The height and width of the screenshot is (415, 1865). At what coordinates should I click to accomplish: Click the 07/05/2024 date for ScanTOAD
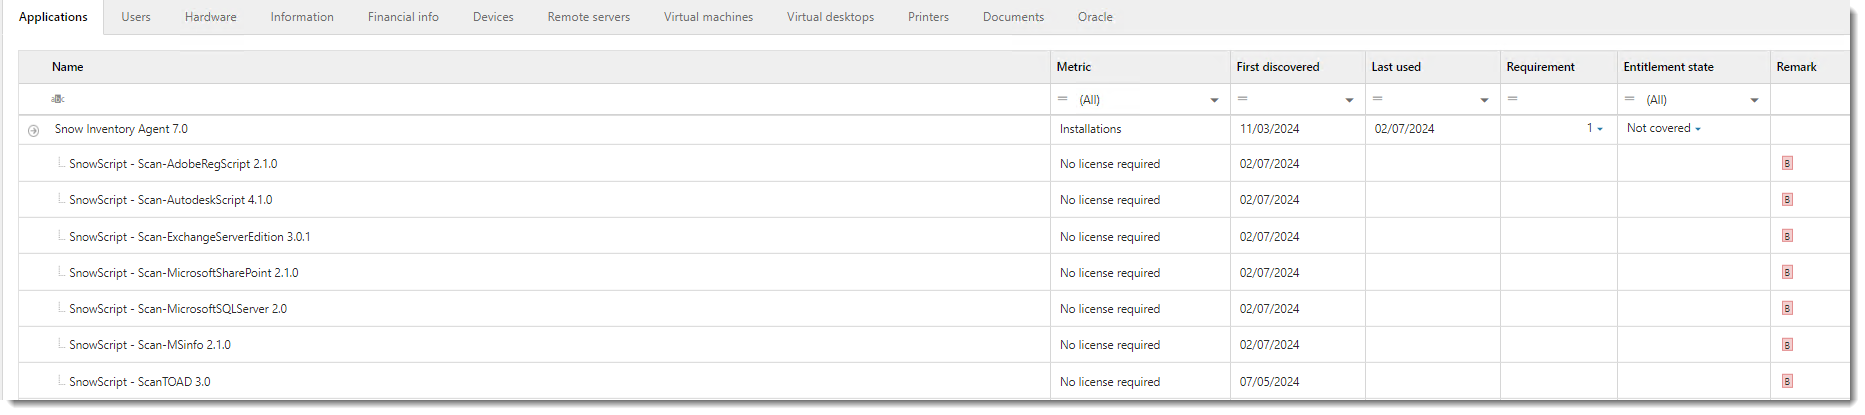(x=1269, y=382)
